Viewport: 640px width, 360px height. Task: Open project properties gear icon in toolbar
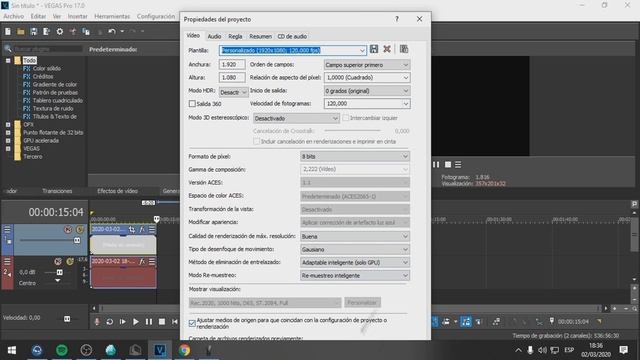tap(60, 31)
